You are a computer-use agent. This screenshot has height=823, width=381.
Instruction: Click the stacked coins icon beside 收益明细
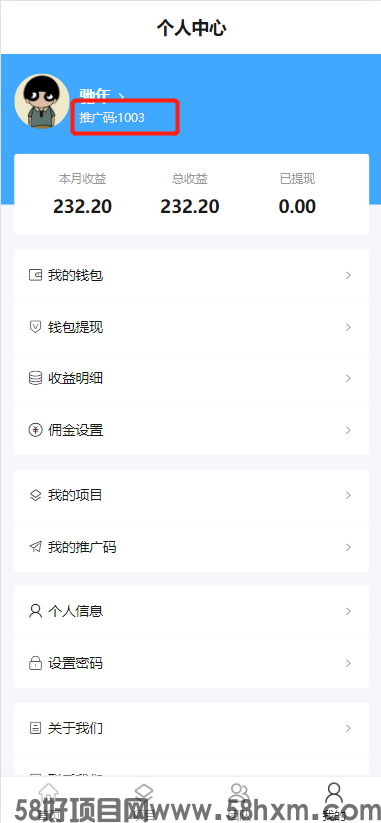pyautogui.click(x=35, y=378)
